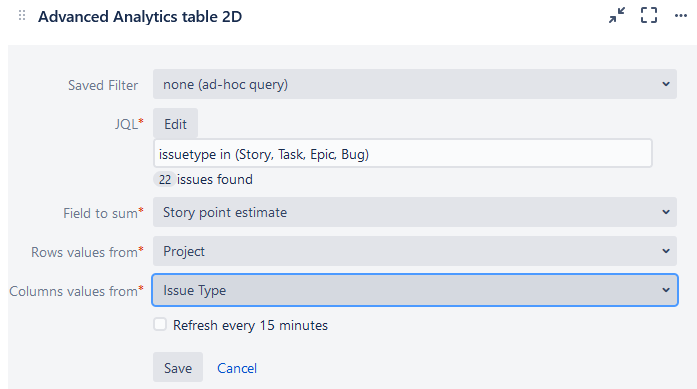Viewport: 697px width, 389px height.
Task: Click the Rows values from chevron arrow
Action: [665, 251]
